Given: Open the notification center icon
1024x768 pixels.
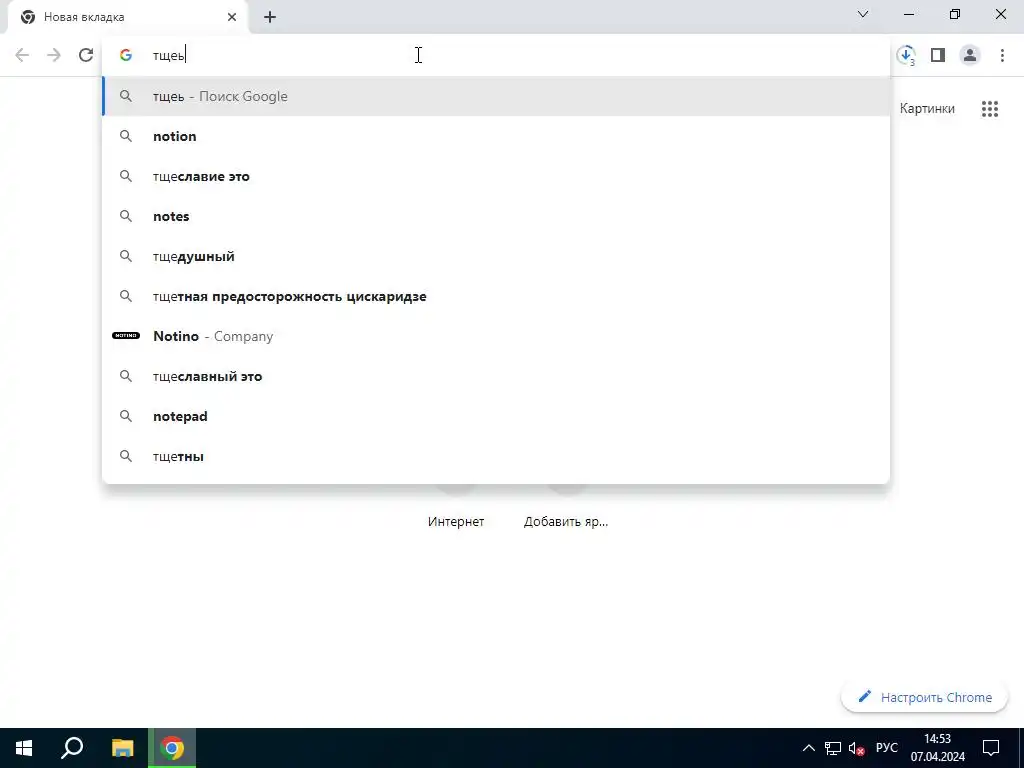Looking at the screenshot, I should (x=991, y=748).
